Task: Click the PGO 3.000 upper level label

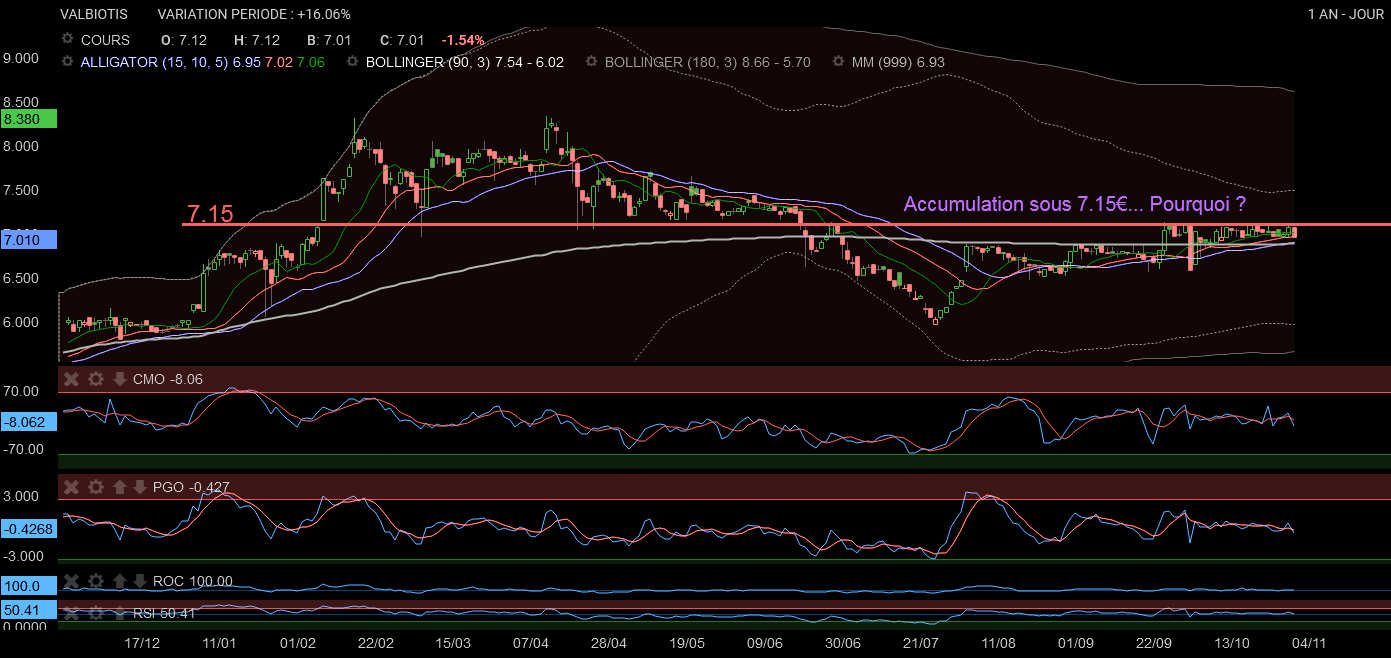Action: tap(22, 497)
